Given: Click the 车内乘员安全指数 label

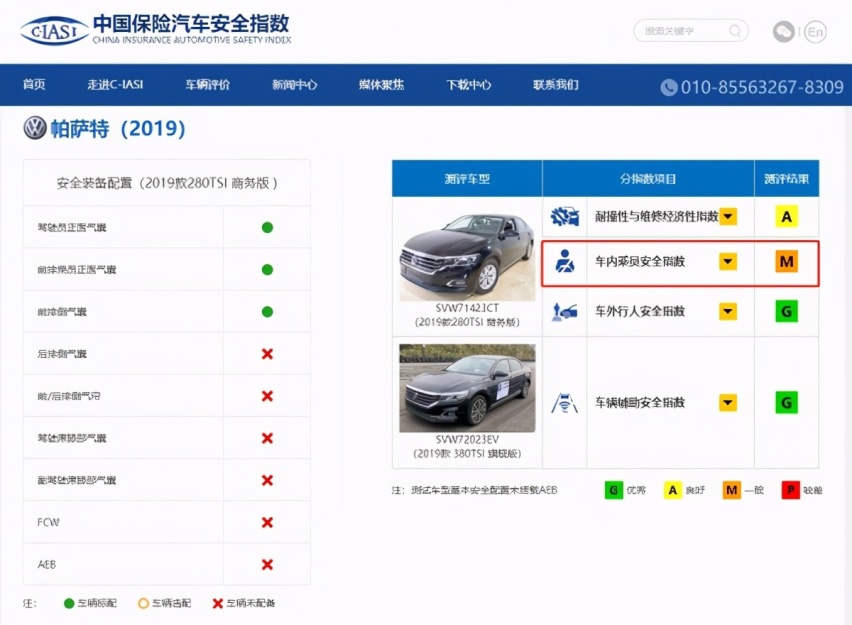Looking at the screenshot, I should click(x=640, y=261).
